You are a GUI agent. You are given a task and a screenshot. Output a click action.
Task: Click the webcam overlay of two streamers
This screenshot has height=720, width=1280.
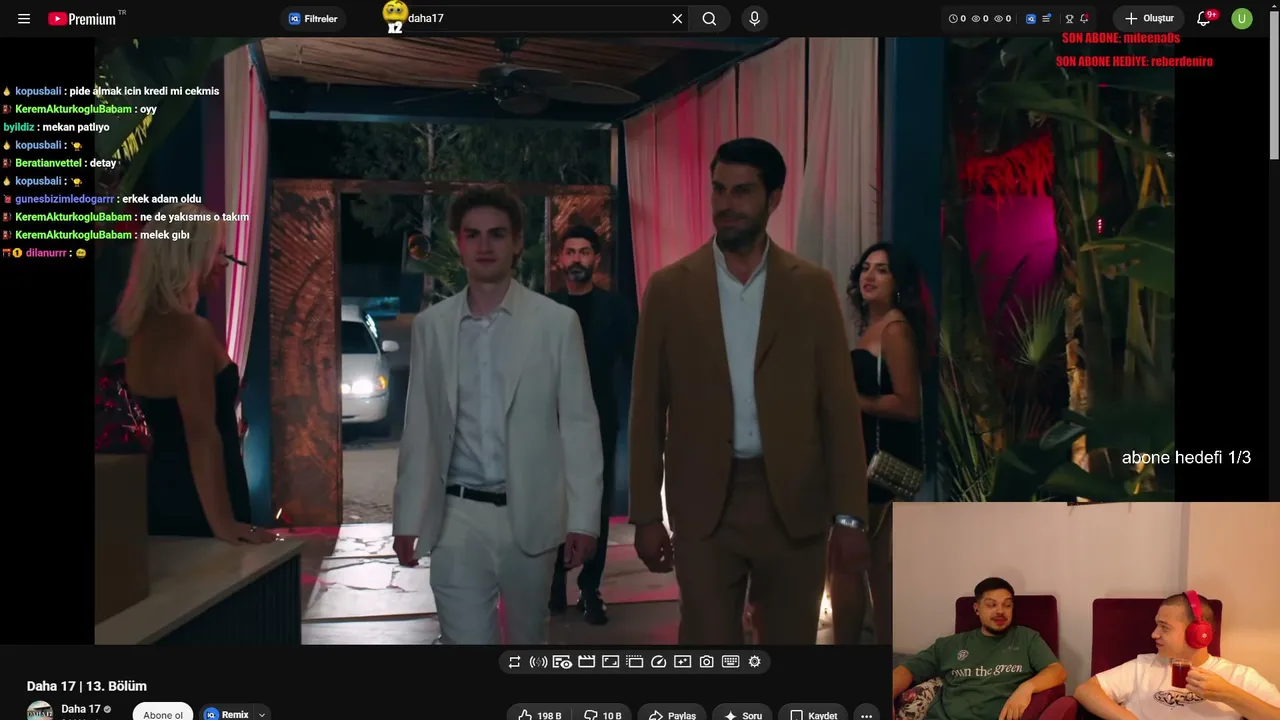click(x=1086, y=611)
